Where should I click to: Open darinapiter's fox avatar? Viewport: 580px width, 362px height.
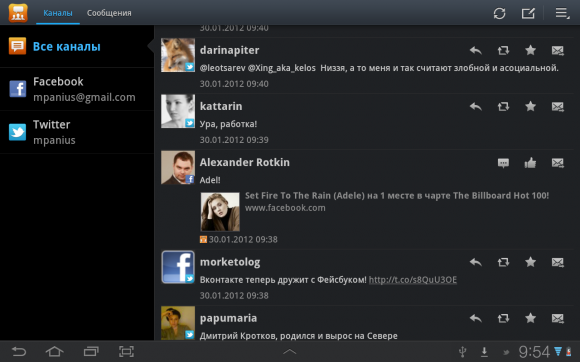[x=178, y=55]
